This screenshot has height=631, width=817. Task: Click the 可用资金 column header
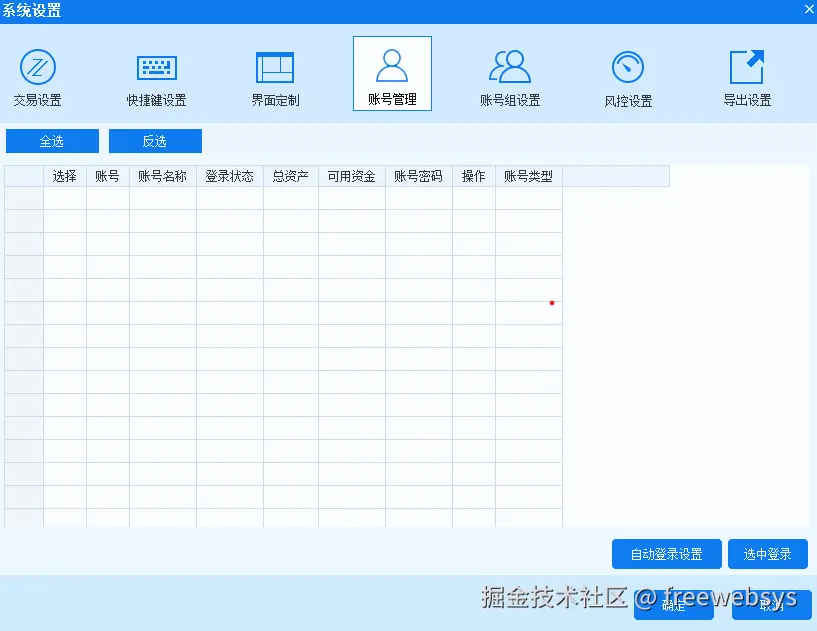point(352,176)
